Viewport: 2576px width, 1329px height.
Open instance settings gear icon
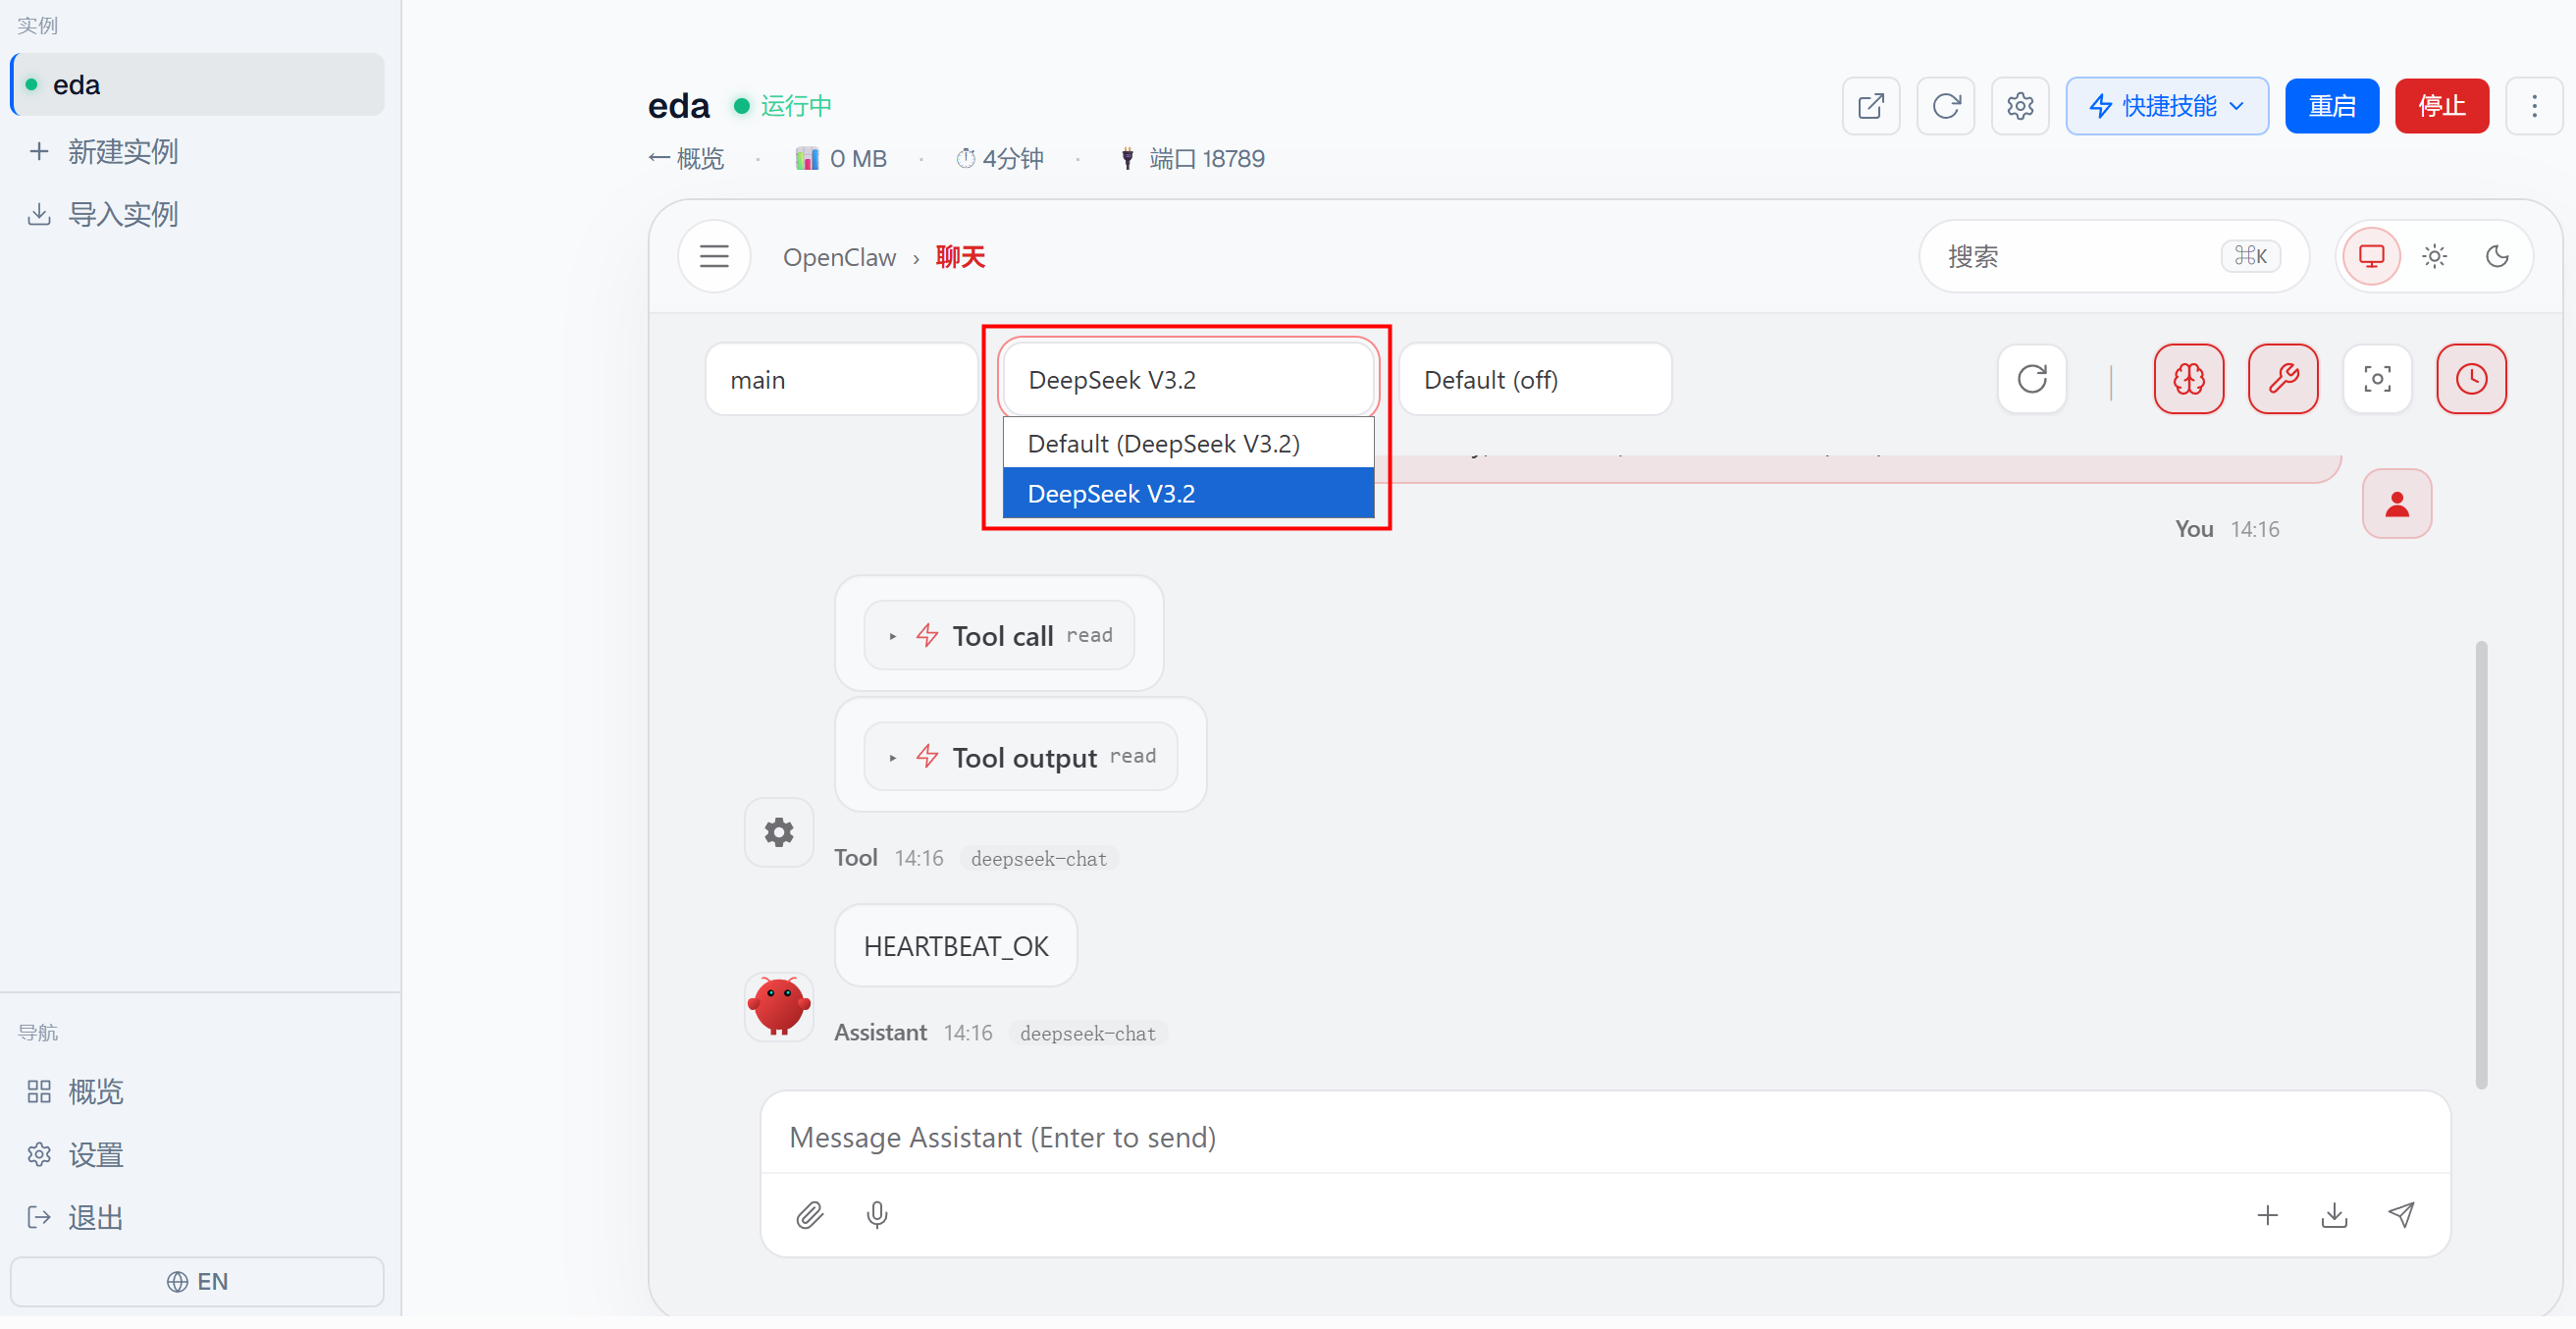2020,105
